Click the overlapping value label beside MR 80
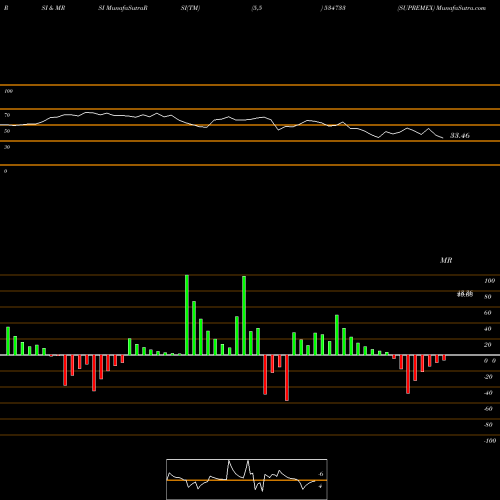This screenshot has width=500, height=500. [465, 294]
